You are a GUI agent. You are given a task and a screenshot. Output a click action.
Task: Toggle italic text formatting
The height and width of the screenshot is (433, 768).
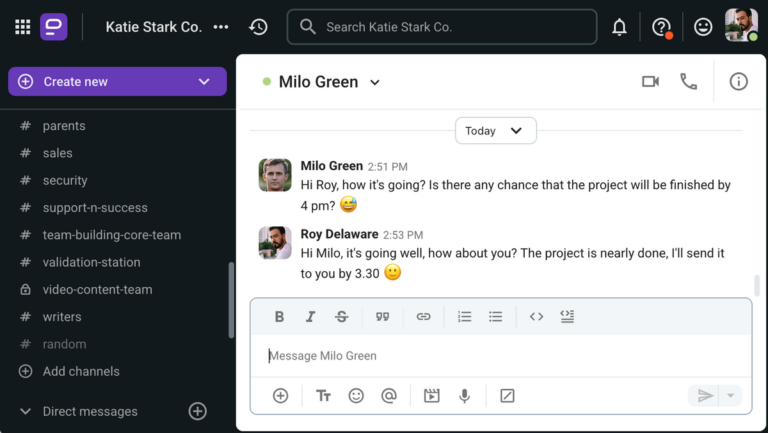[x=310, y=317]
